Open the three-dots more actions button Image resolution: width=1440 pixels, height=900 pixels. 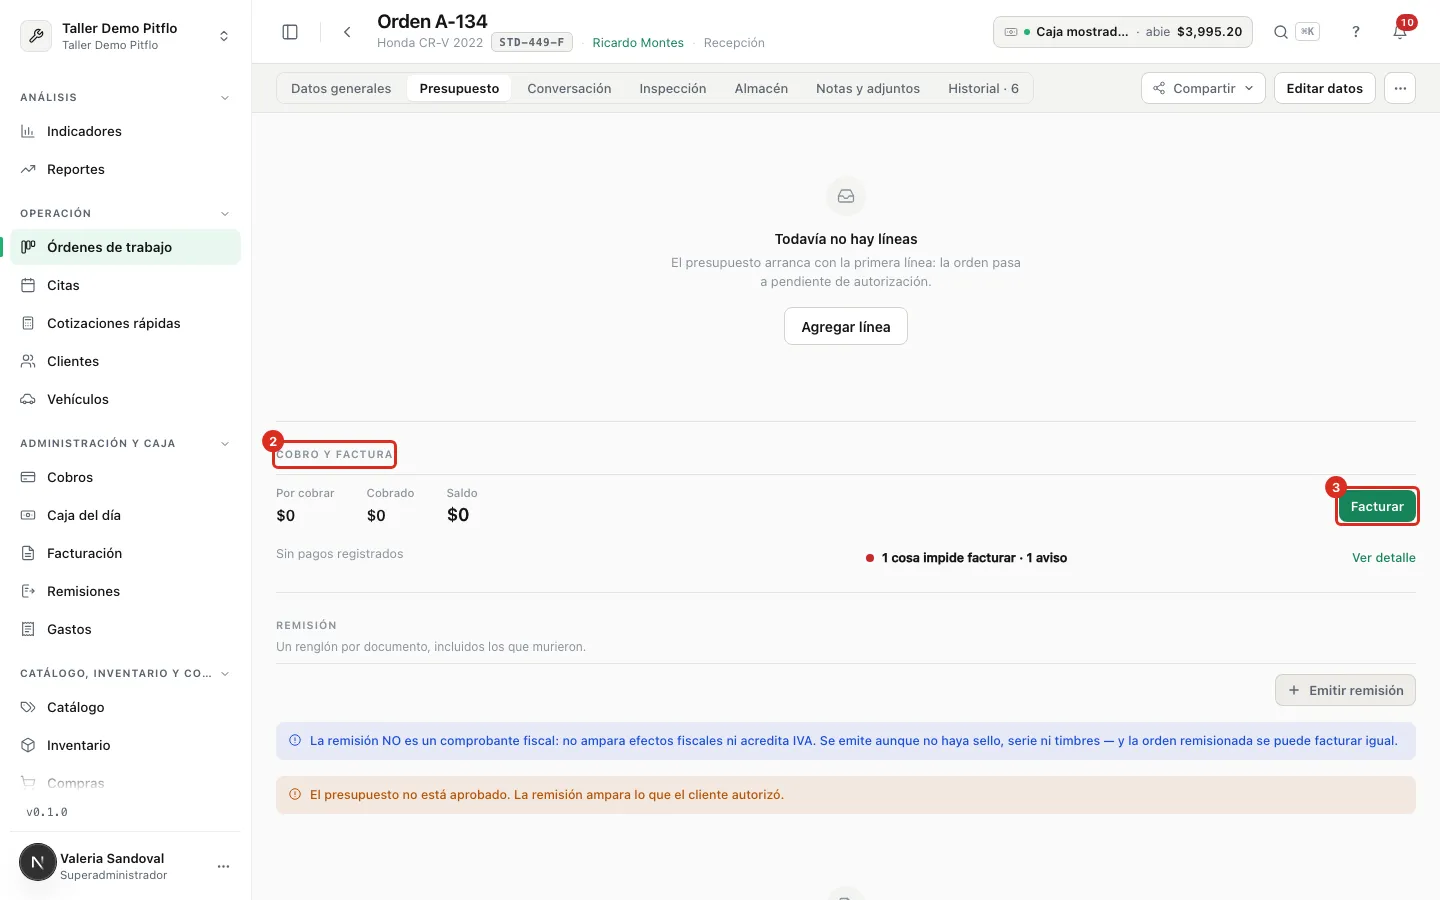tap(1400, 88)
